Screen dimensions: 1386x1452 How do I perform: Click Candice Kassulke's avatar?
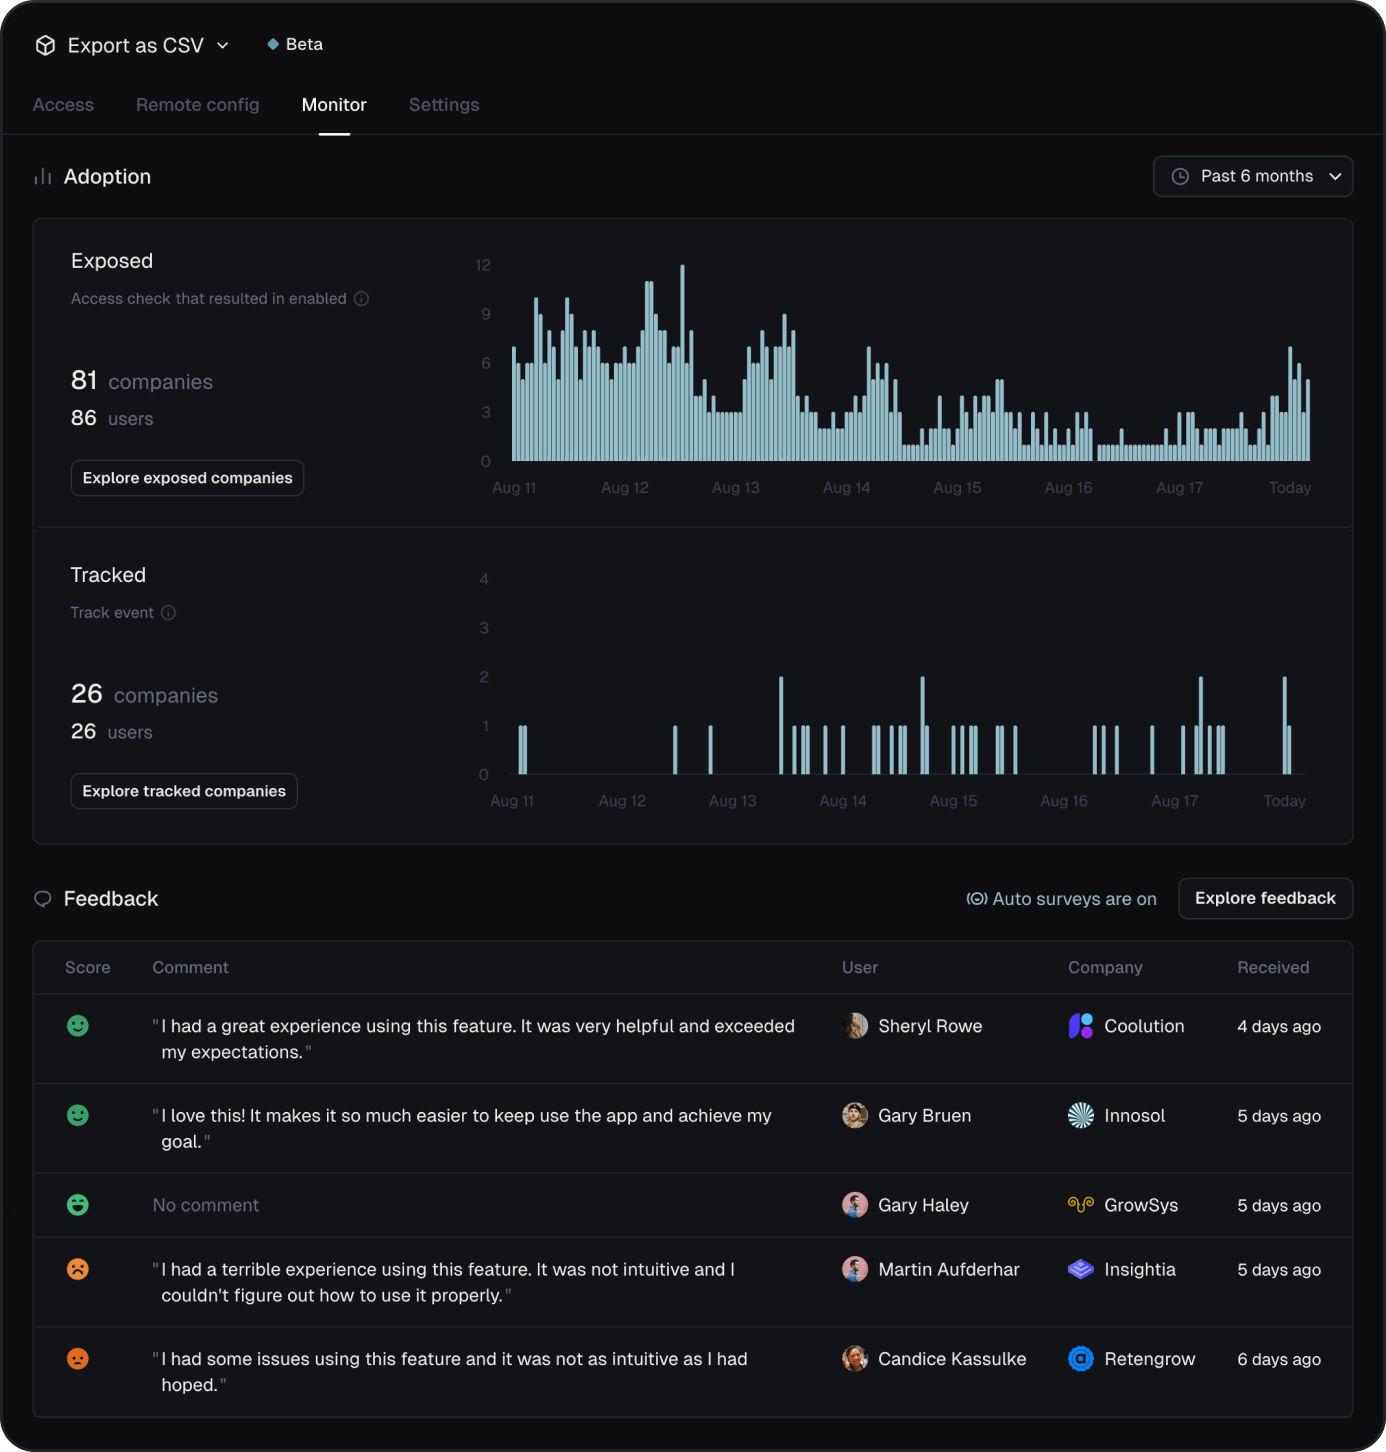[855, 1359]
